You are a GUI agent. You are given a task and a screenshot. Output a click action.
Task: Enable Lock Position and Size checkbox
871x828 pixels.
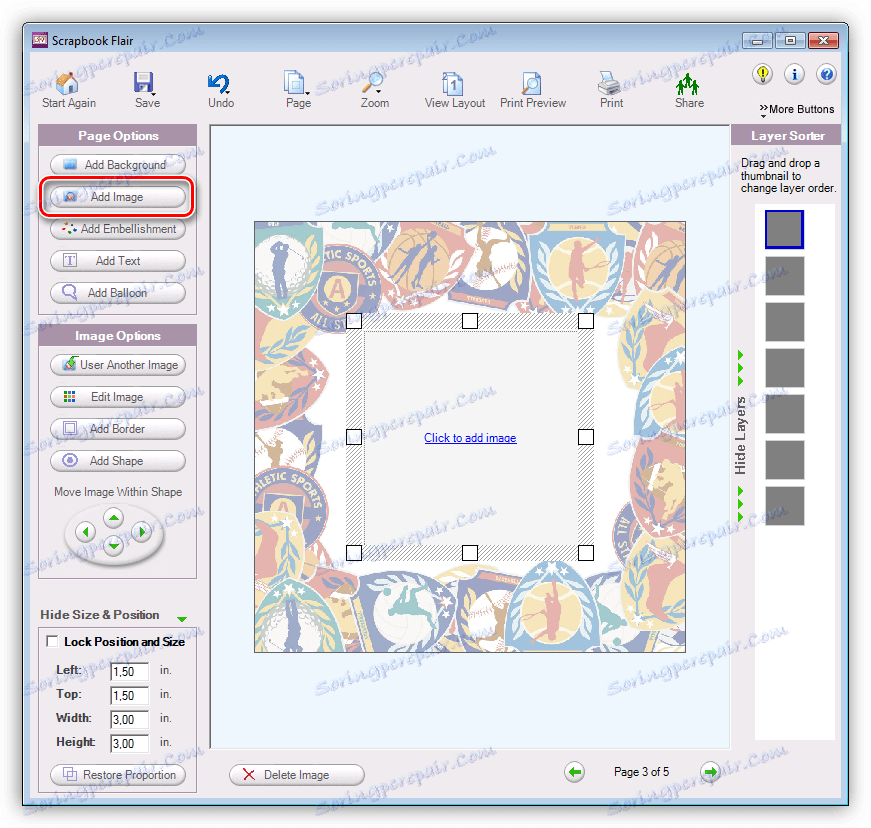pyautogui.click(x=52, y=641)
